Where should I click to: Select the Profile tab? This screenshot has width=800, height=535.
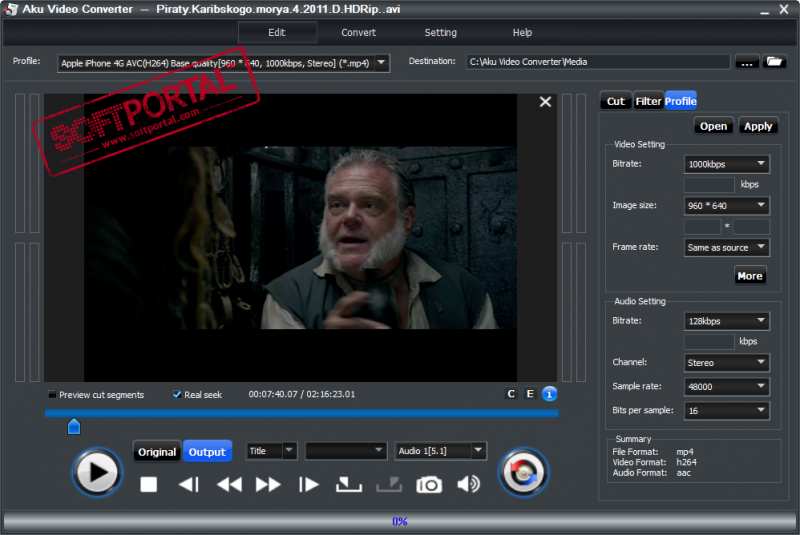(x=681, y=101)
